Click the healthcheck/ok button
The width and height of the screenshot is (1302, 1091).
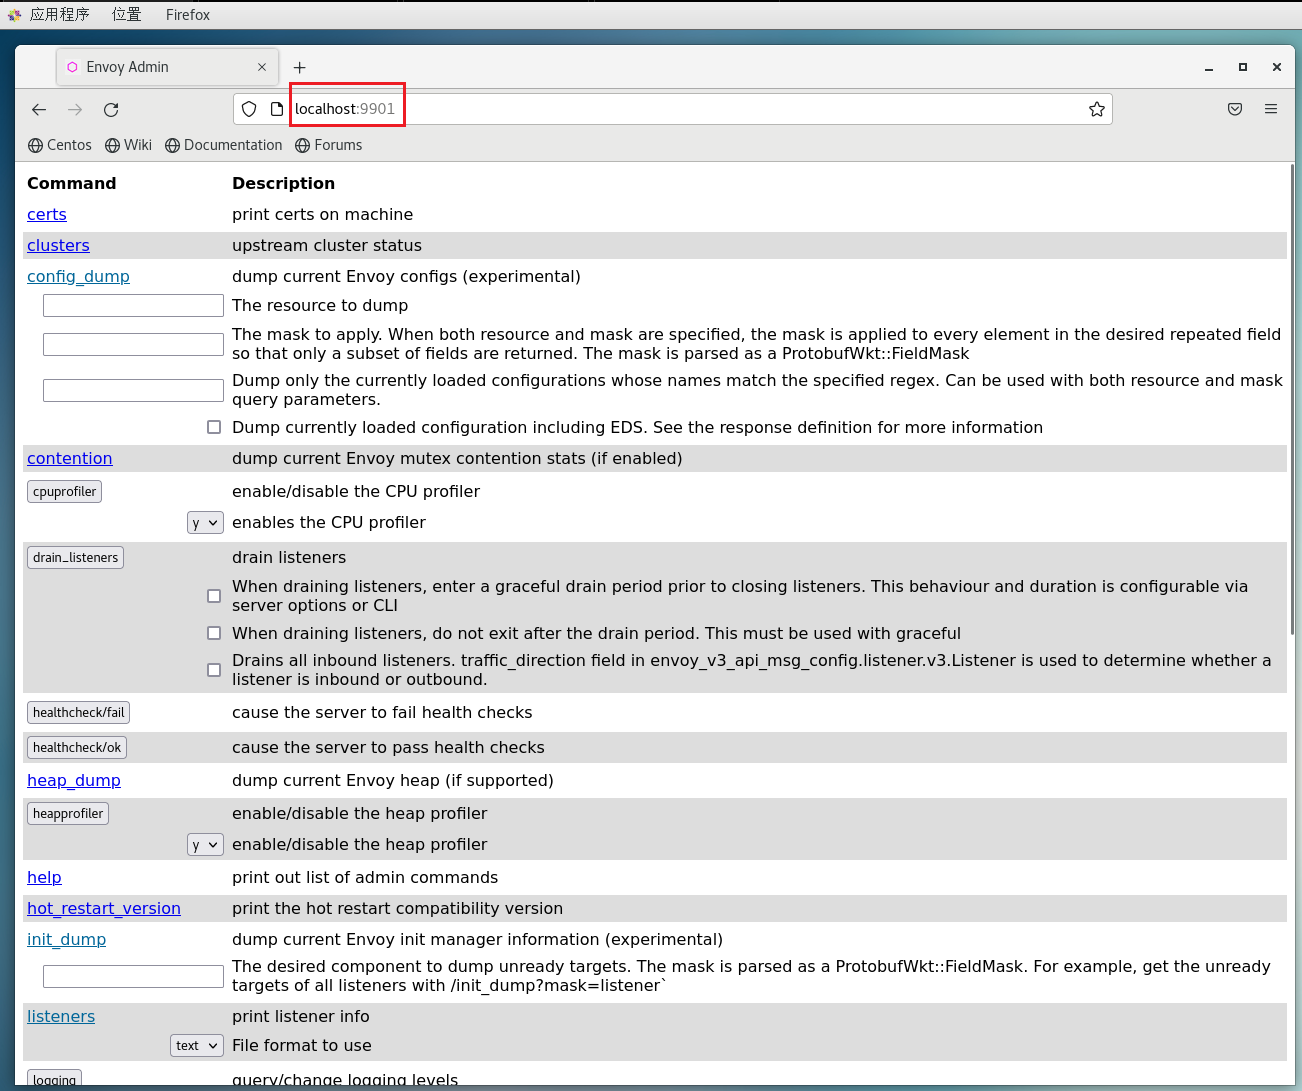click(x=77, y=747)
